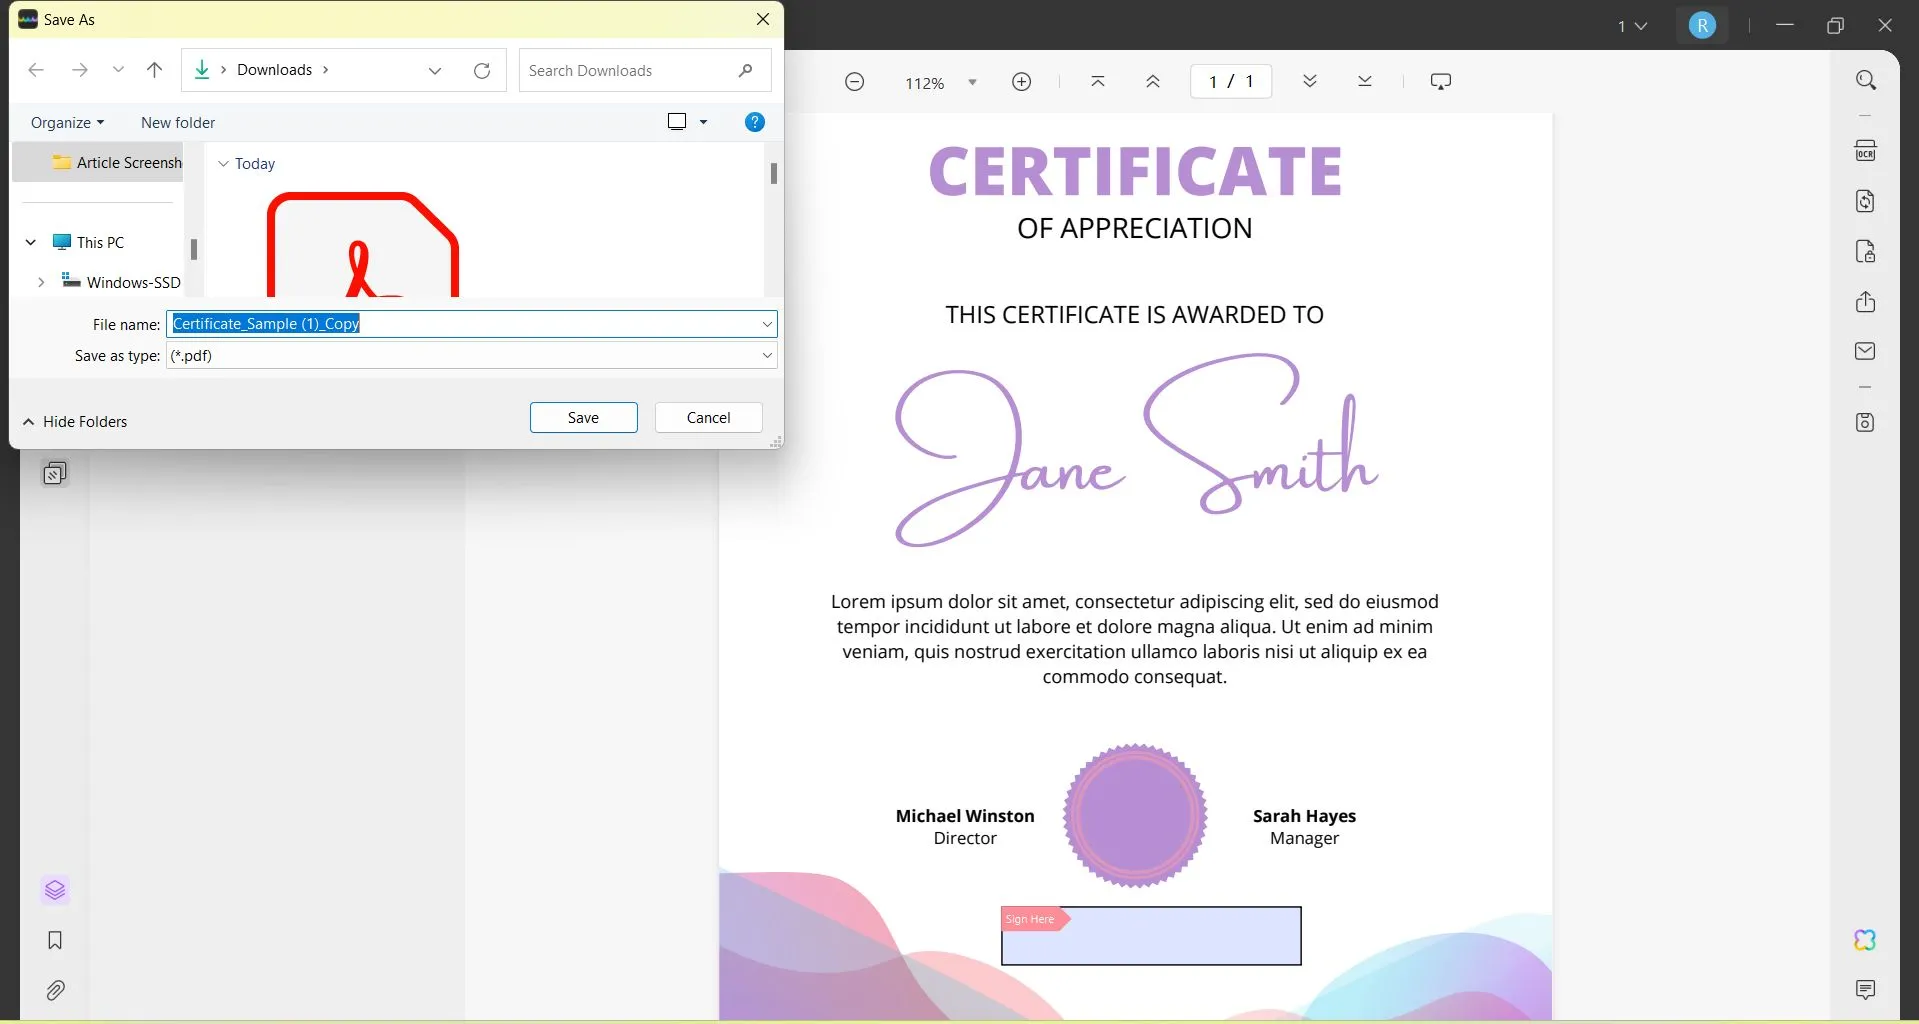Click the Jane Smith signature text
This screenshot has width=1919, height=1024.
coord(1136,450)
